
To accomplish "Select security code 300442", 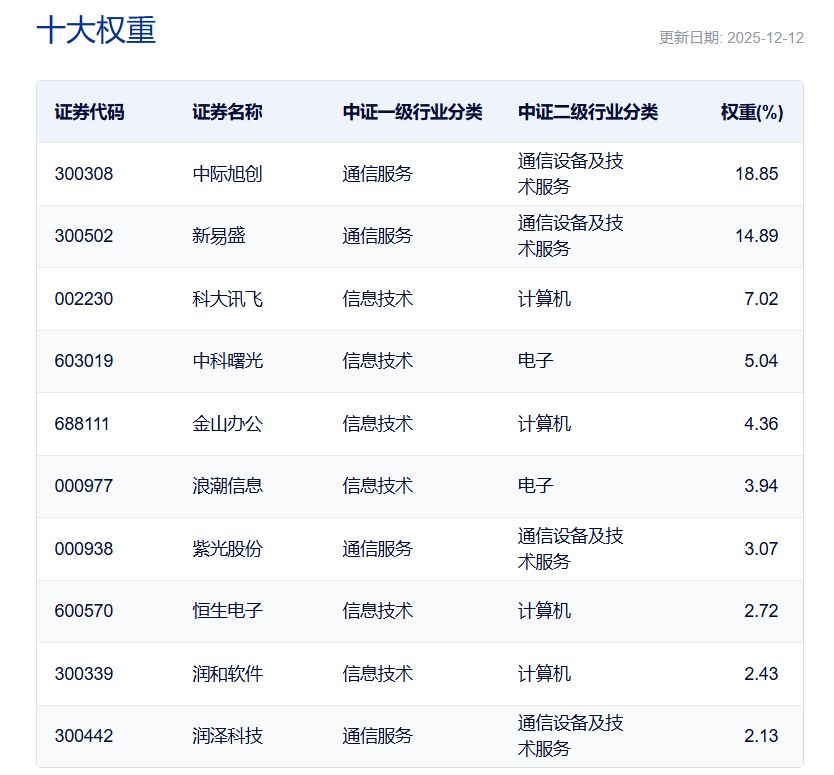I will (84, 736).
